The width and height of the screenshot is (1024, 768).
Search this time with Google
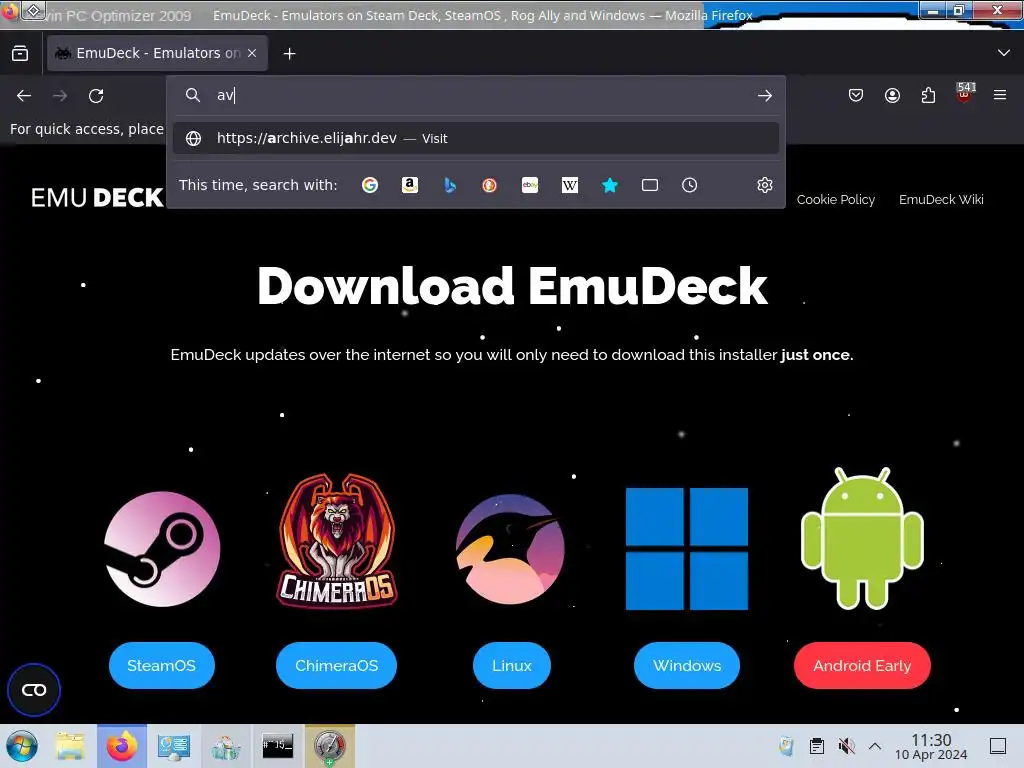point(370,185)
